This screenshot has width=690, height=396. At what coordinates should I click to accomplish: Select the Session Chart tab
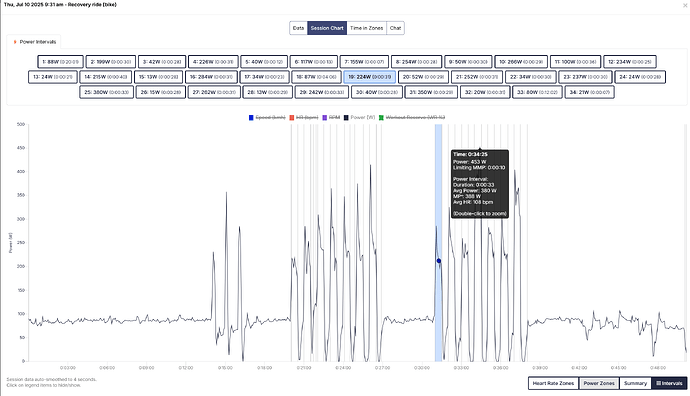tap(327, 28)
